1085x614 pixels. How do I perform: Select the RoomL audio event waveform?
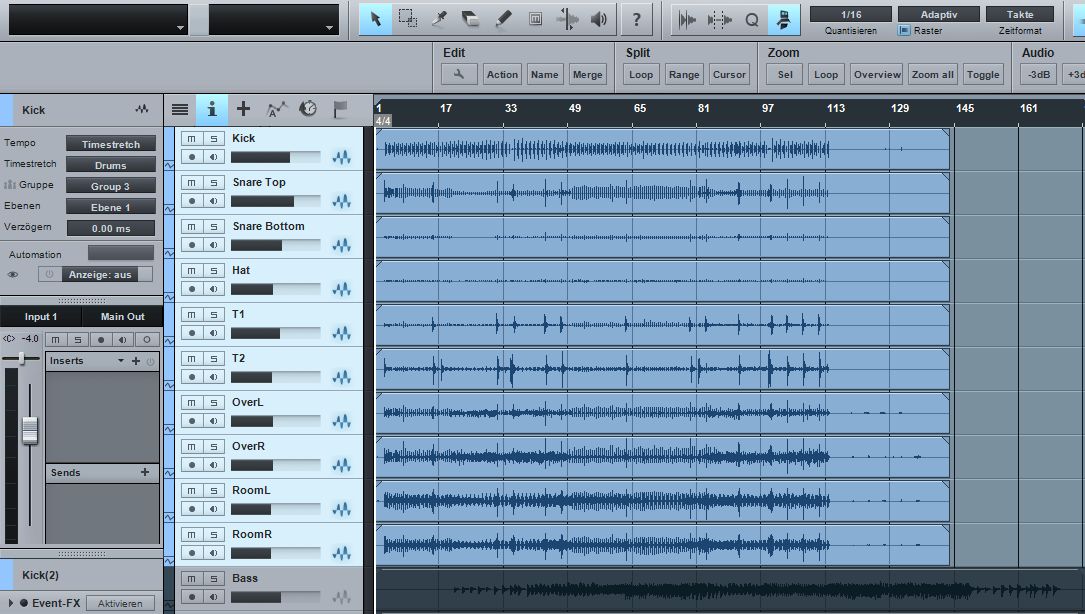(x=663, y=500)
